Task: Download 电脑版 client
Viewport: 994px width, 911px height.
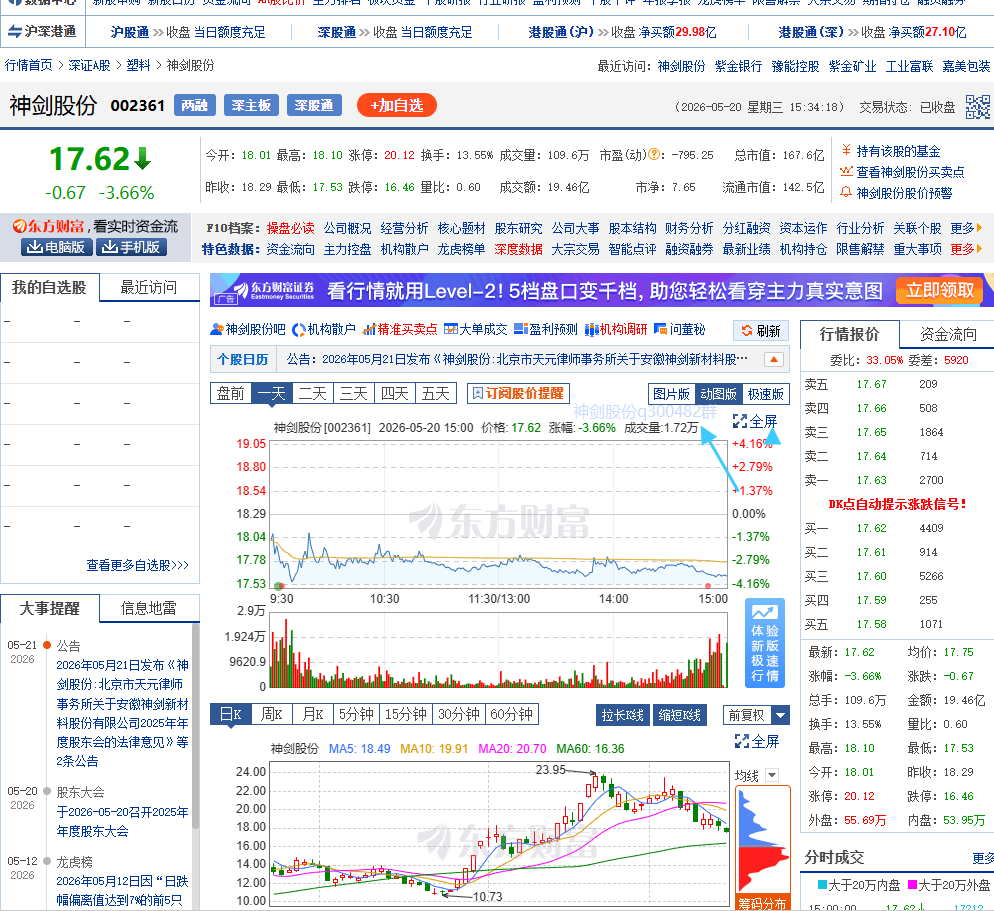Action: tap(56, 247)
